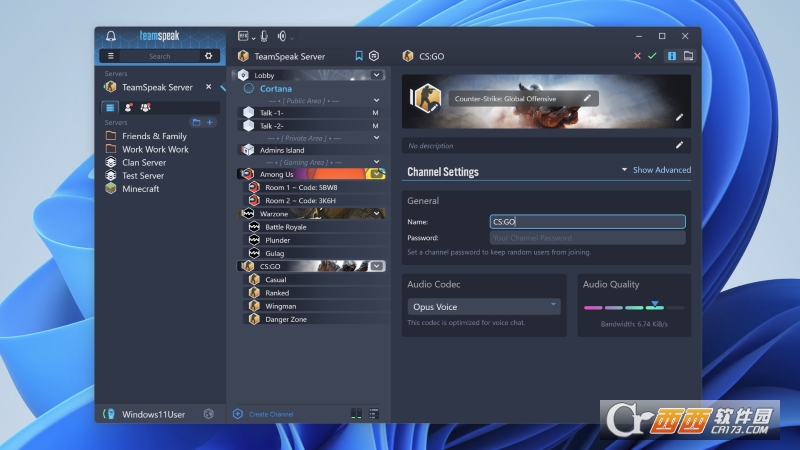Open the speaker options dropdown arrow
The image size is (800, 450).
pos(292,38)
